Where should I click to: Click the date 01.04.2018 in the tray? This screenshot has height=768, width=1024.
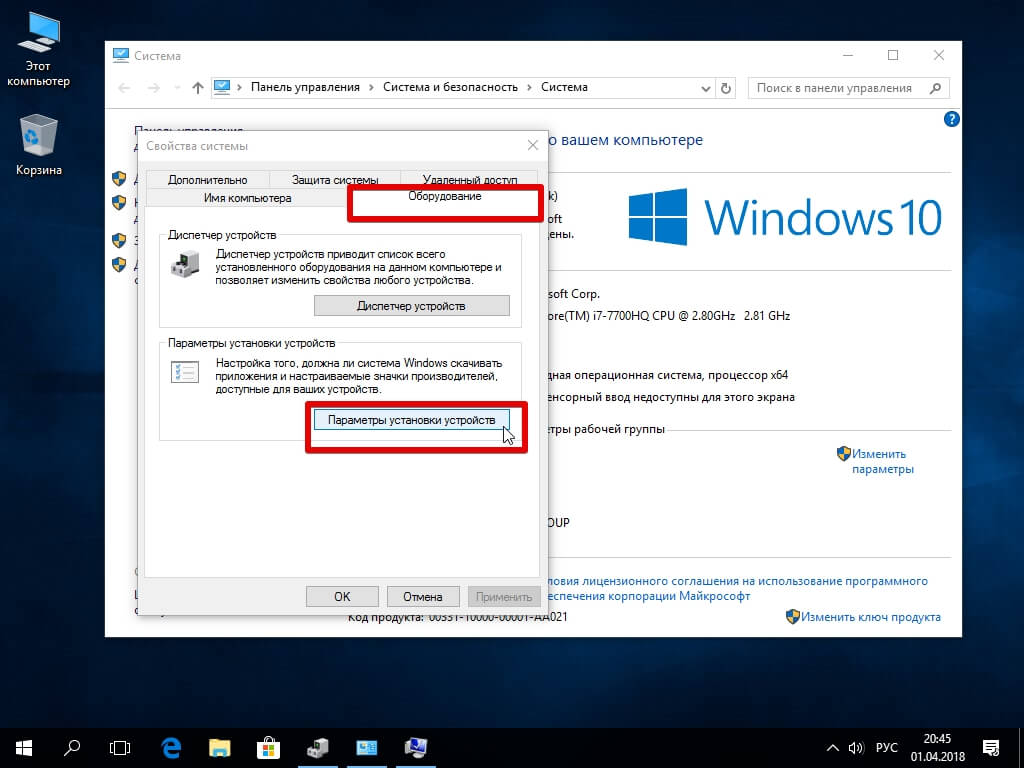click(x=938, y=758)
